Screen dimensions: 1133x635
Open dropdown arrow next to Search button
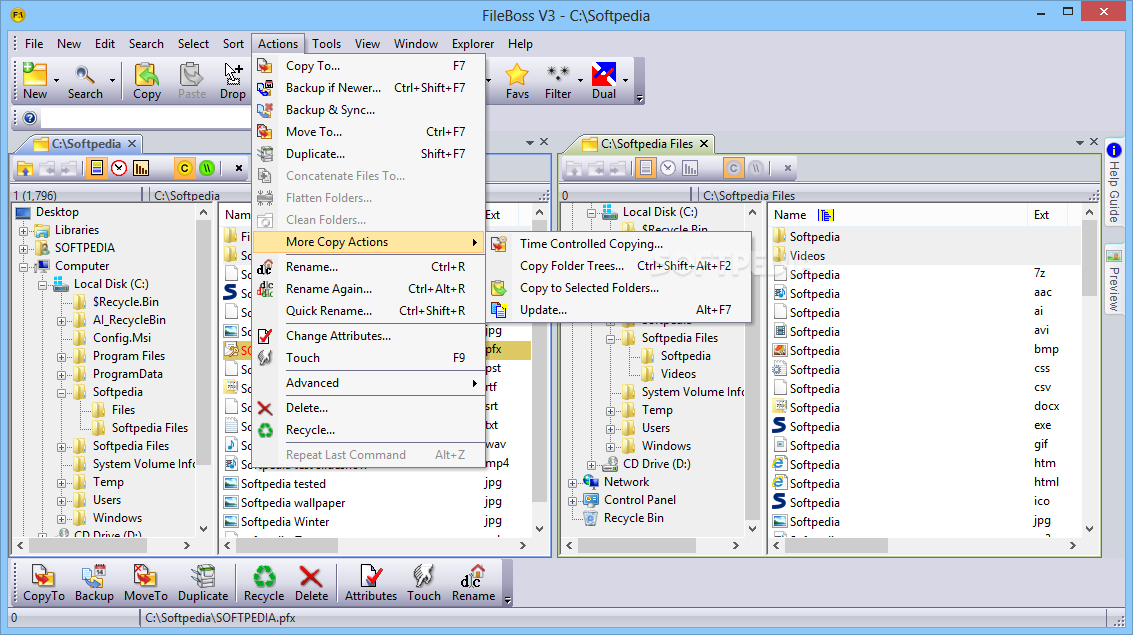coord(112,80)
